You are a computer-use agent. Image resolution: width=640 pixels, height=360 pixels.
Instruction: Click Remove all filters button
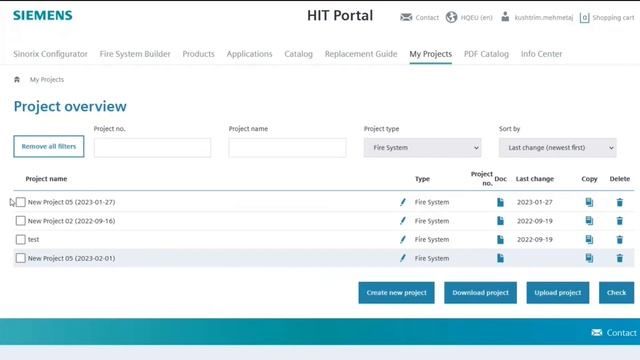49,147
